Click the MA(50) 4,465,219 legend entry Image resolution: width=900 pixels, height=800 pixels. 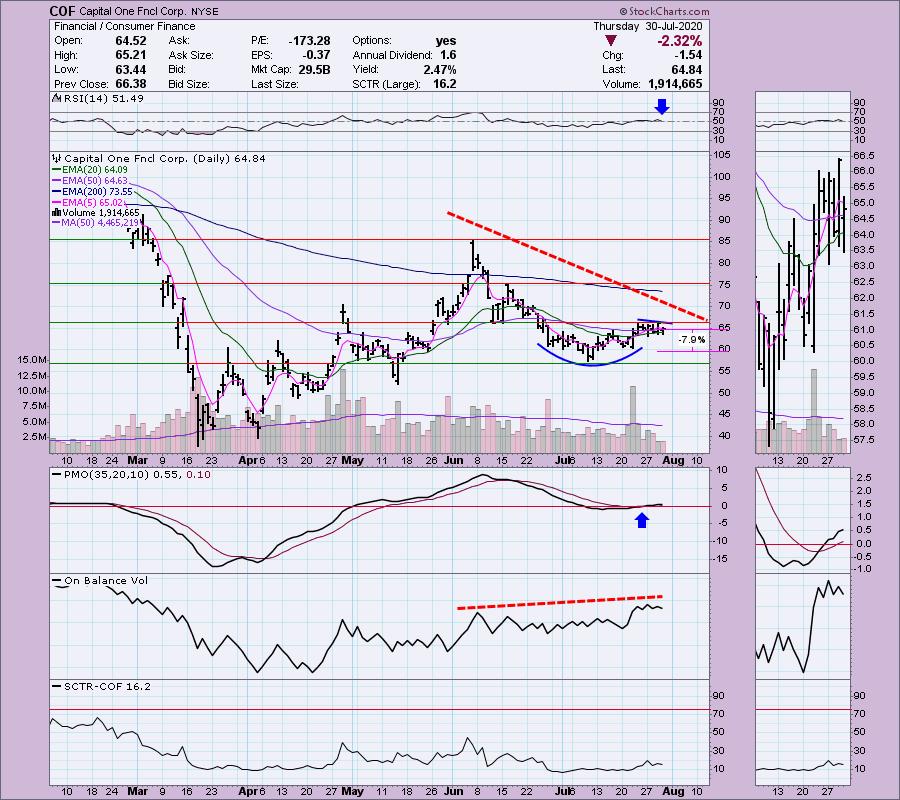click(x=101, y=223)
